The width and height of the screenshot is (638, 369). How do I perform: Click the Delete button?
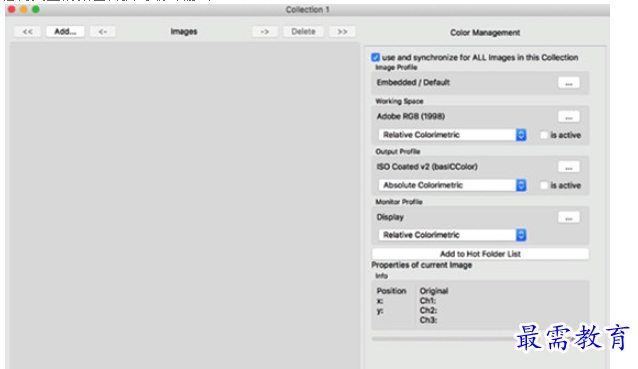coord(303,32)
